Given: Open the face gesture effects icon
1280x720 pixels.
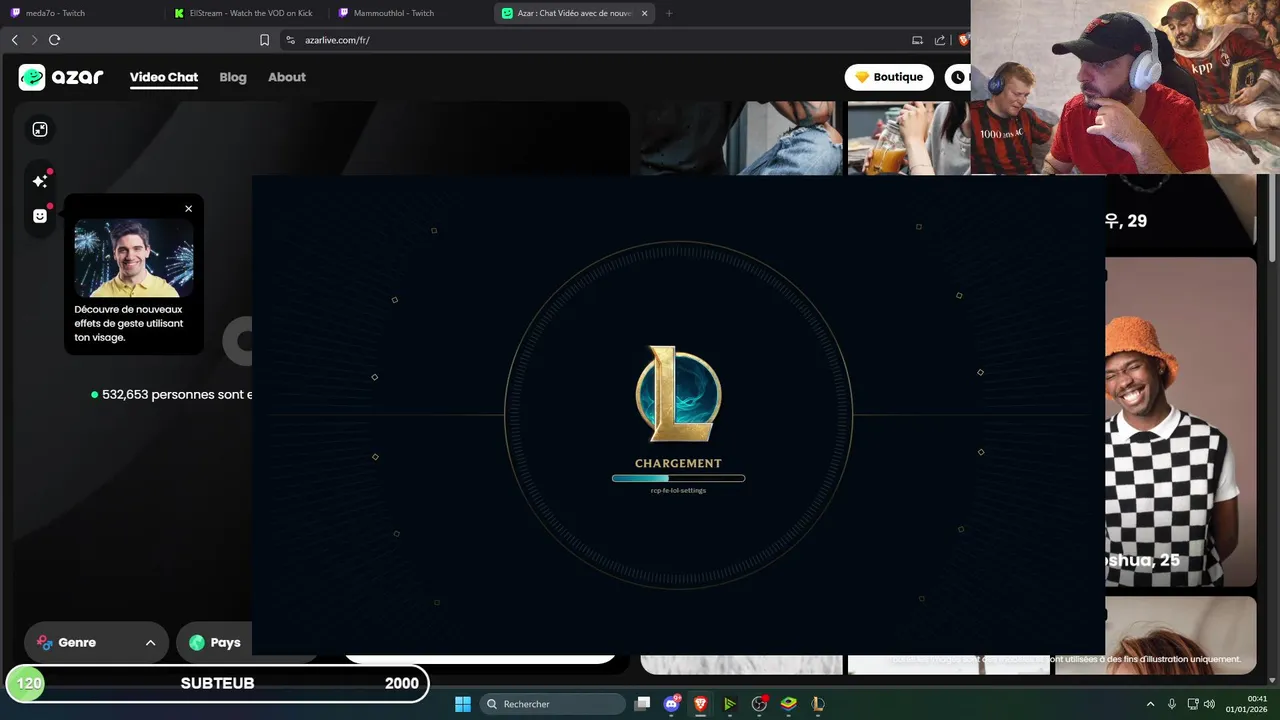Looking at the screenshot, I should click(40, 216).
